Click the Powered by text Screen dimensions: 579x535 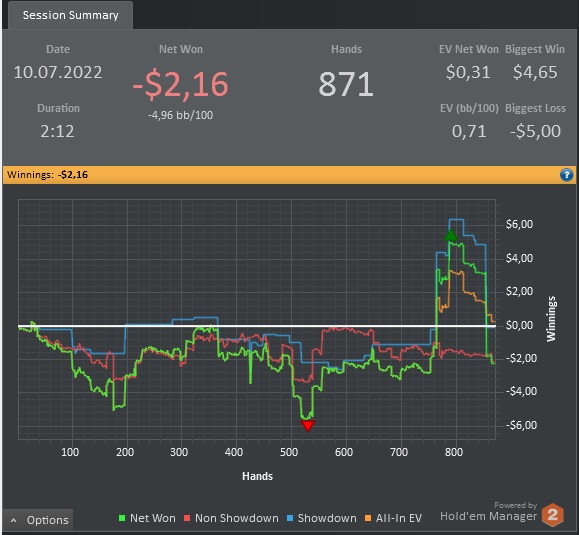(515, 505)
